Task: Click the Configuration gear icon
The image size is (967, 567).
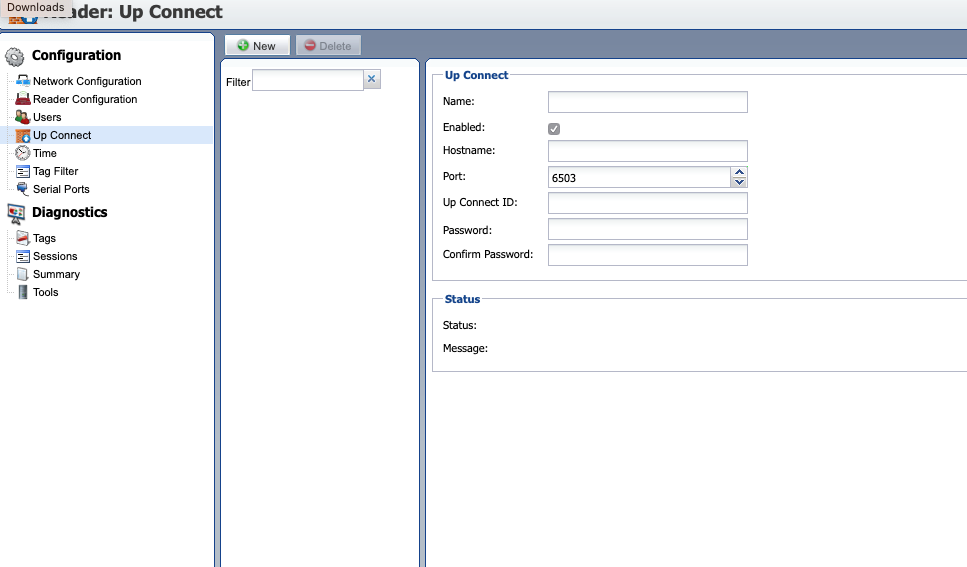Action: [x=15, y=57]
